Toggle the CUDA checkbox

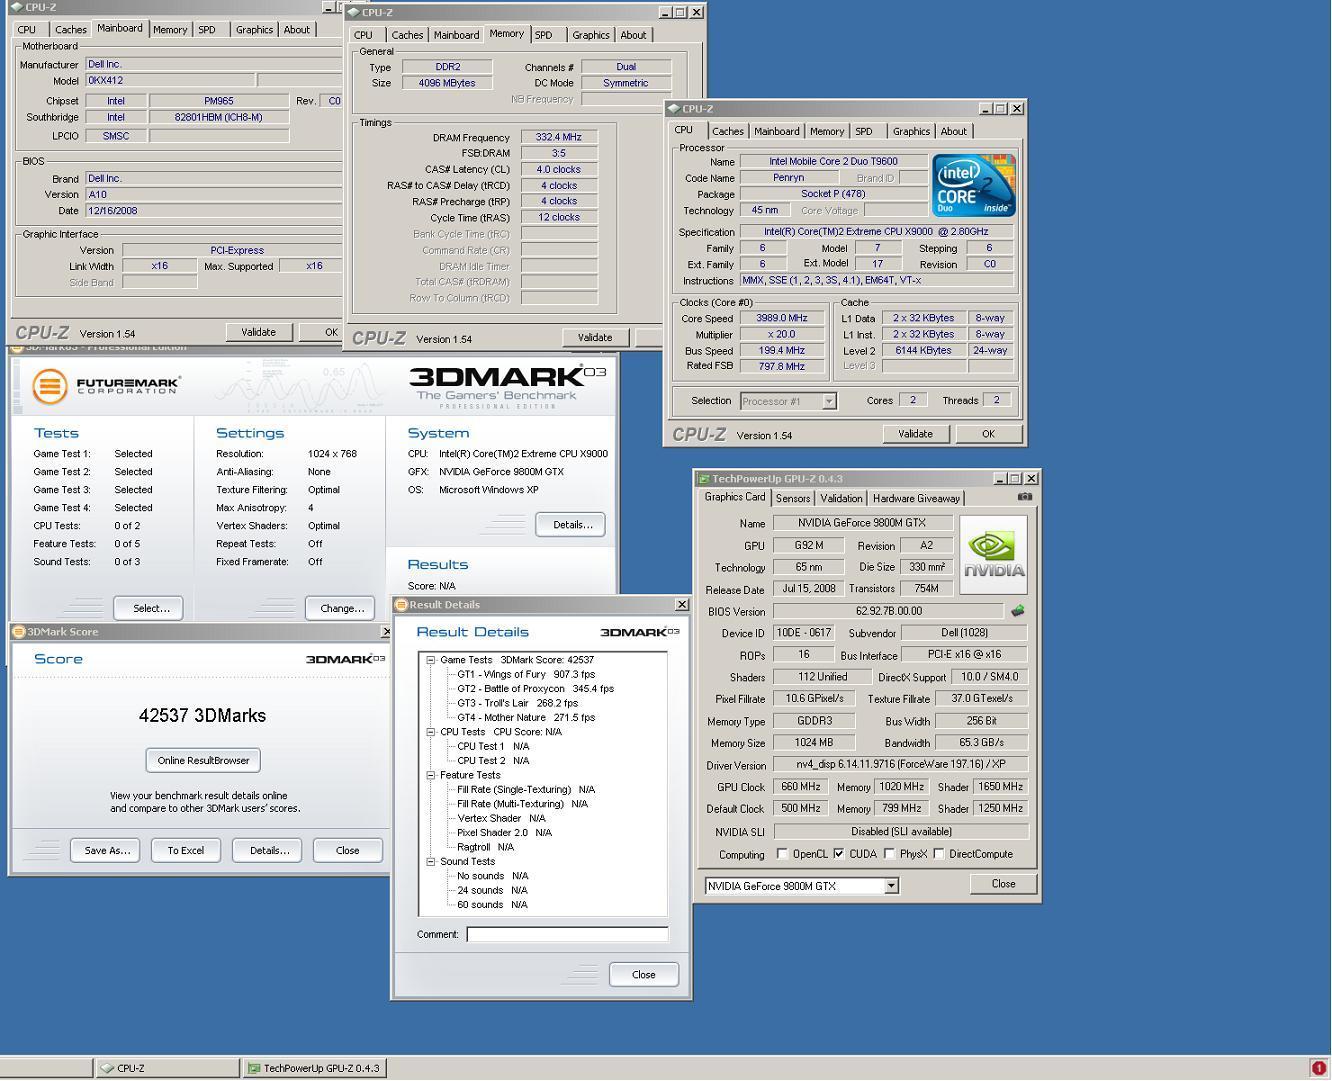[838, 854]
